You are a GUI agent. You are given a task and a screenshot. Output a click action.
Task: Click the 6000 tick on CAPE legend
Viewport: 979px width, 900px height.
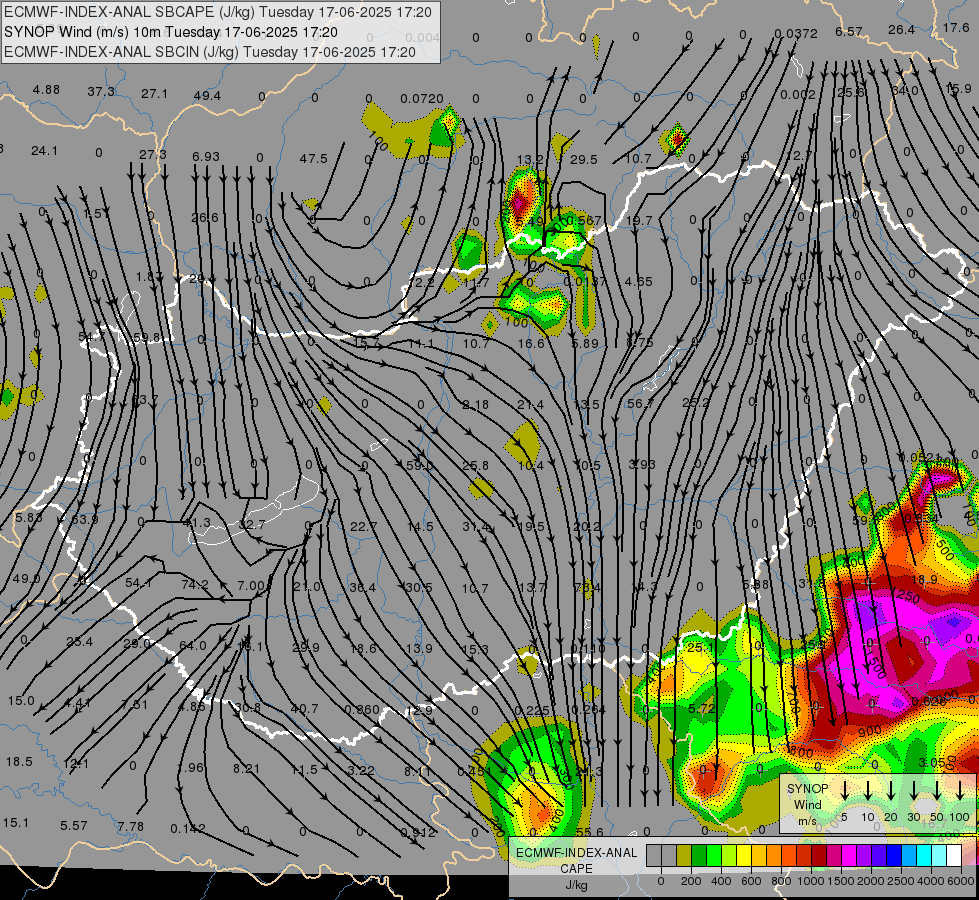tap(960, 881)
